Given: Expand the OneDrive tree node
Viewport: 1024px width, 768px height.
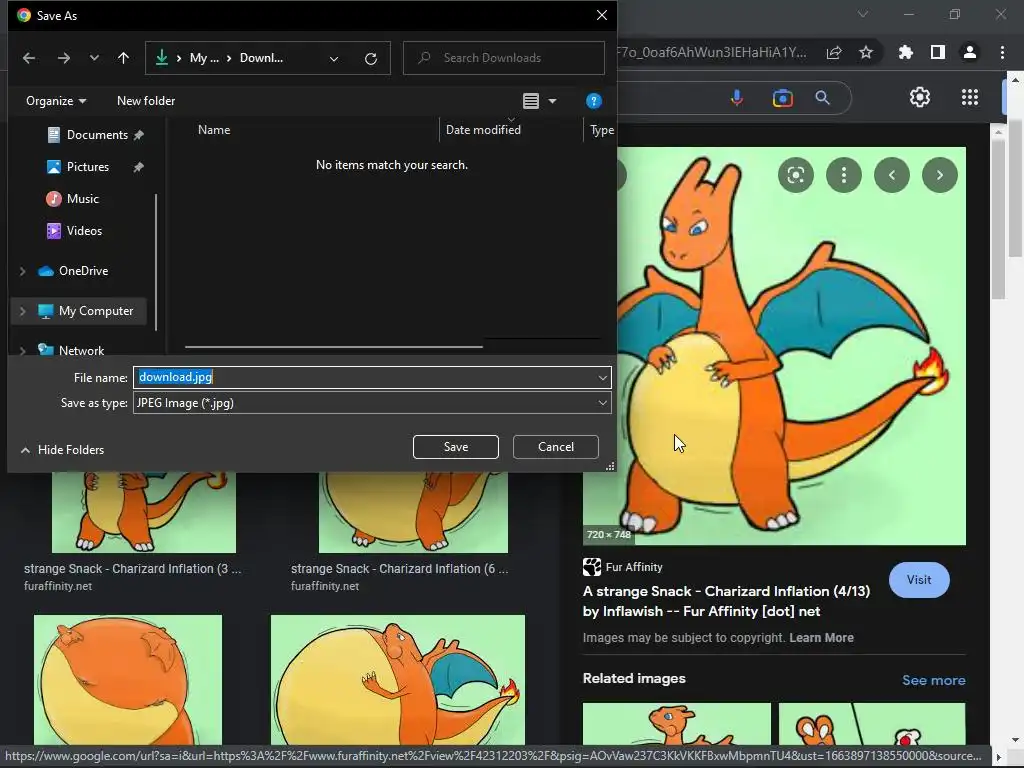Looking at the screenshot, I should coord(23,271).
